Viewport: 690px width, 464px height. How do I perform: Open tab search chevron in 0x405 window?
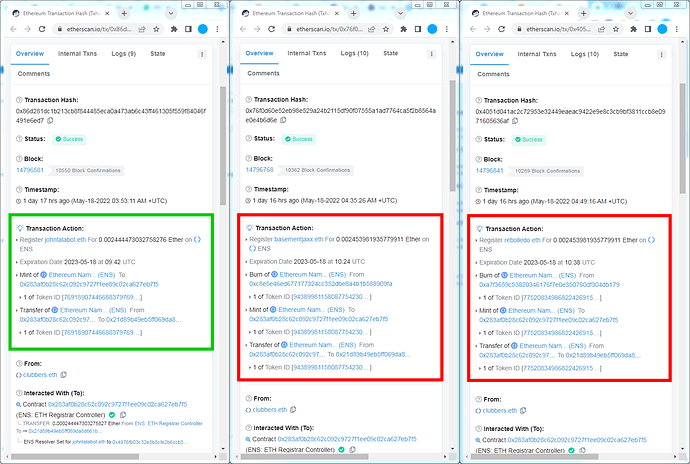coord(631,13)
